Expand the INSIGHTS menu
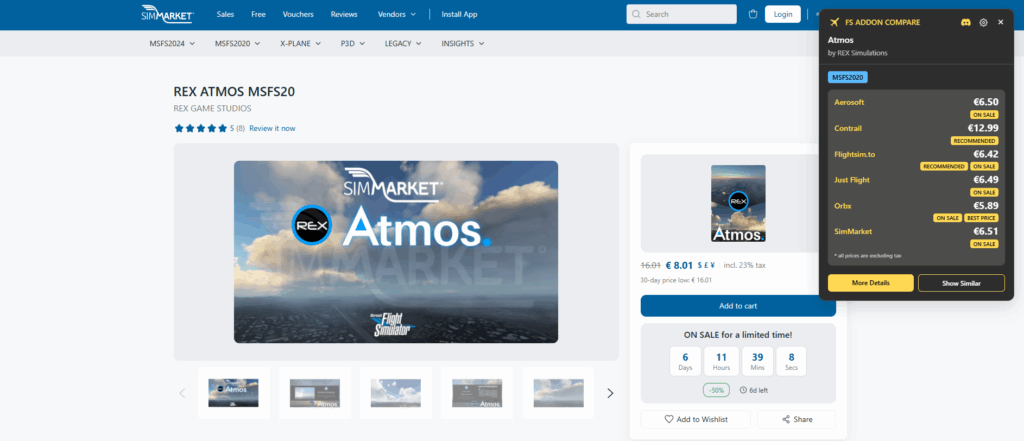 pyautogui.click(x=463, y=44)
